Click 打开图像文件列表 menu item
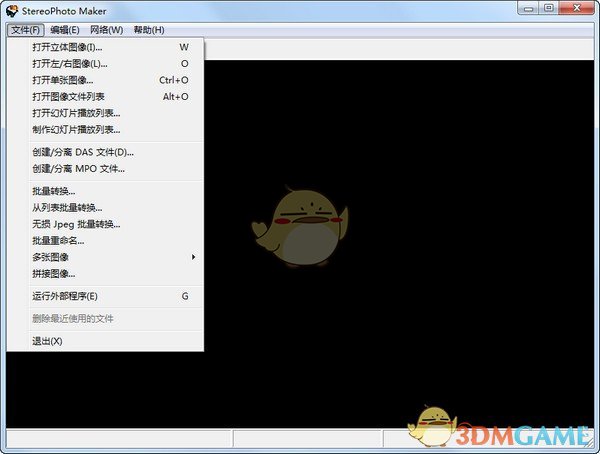 click(68, 96)
